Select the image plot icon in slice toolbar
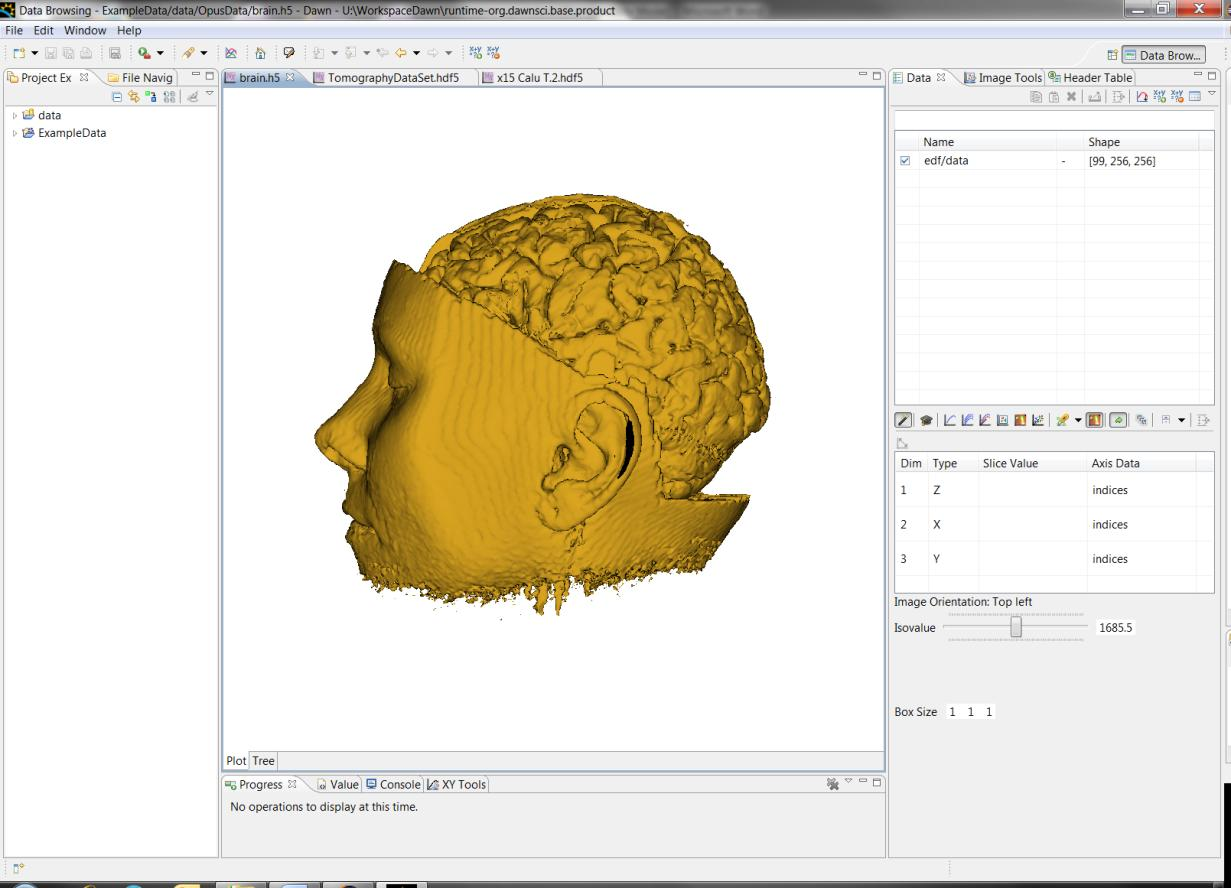 click(x=1003, y=420)
